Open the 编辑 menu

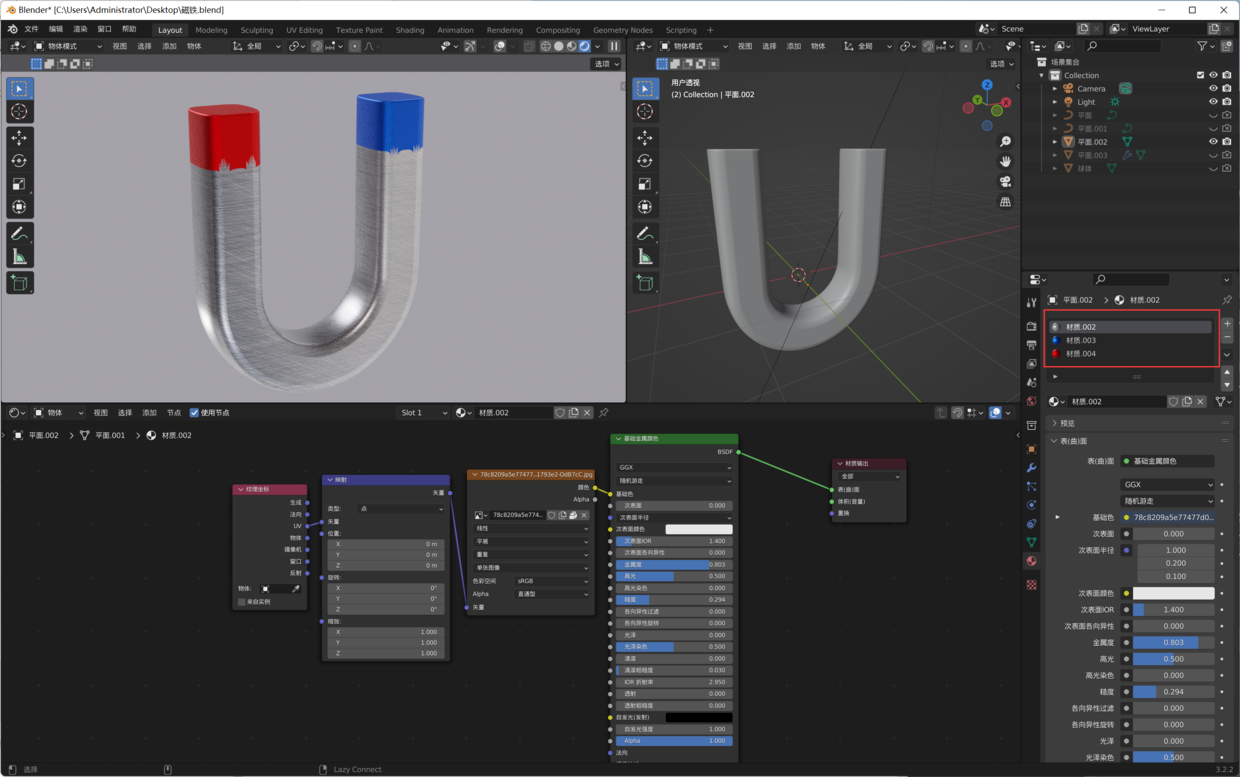tap(56, 29)
